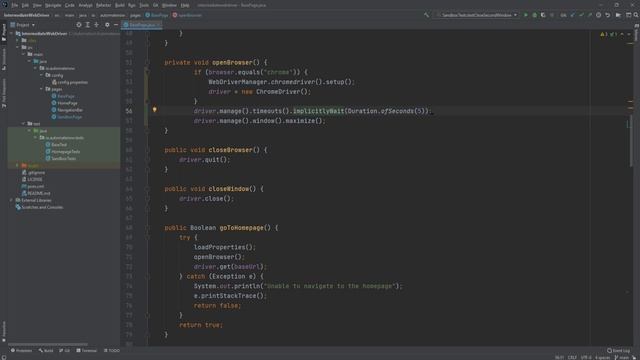Click the Expand All icon in Project panel

click(x=87, y=25)
